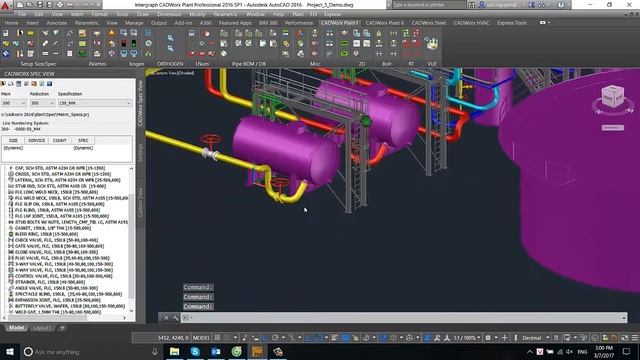
Task: Select BUTTERFLY VALVE, WAFER, 150LB in spec list
Action: [70, 306]
